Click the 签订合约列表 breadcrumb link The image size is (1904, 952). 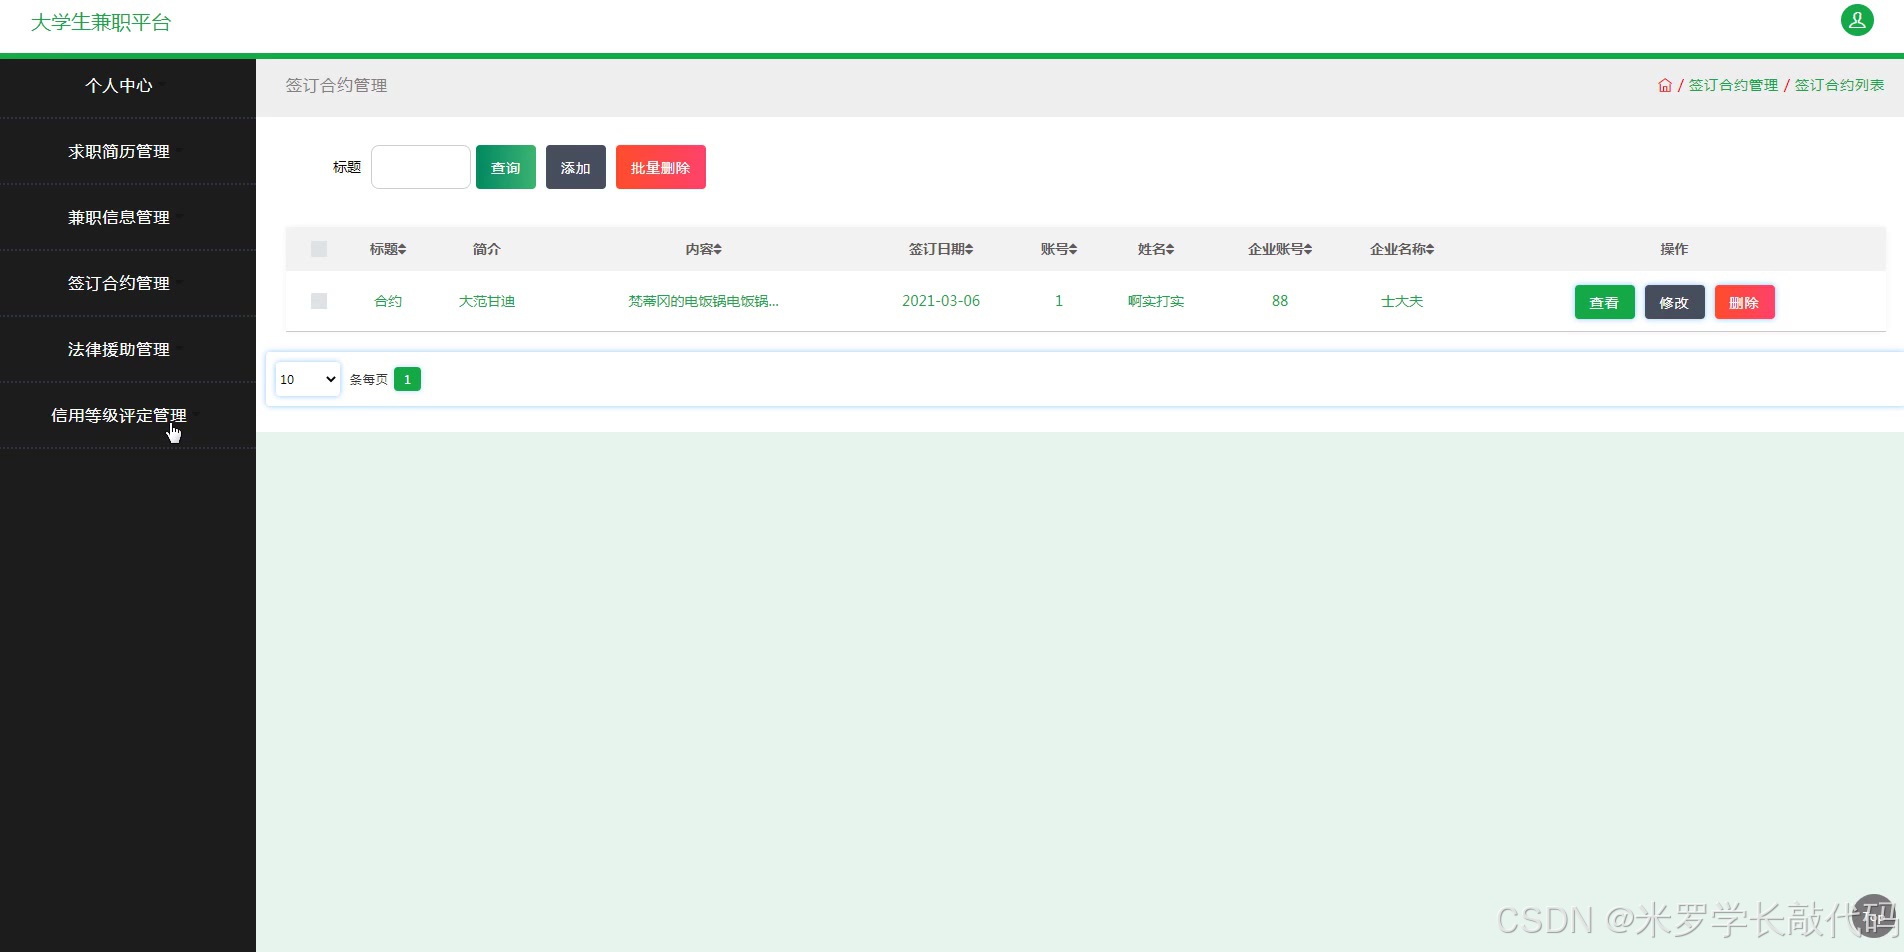pos(1840,85)
